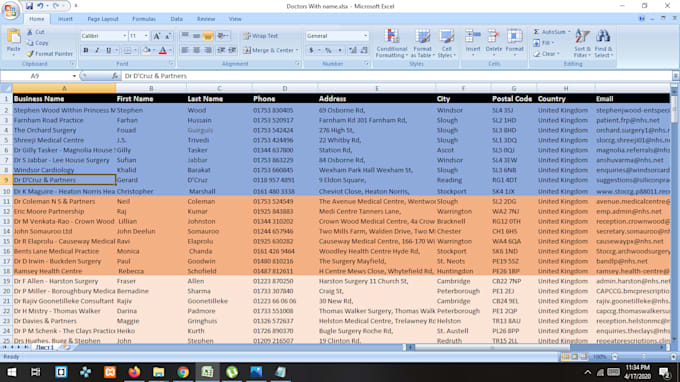The image size is (680, 382).
Task: Open Find & Select menu
Action: click(x=603, y=43)
